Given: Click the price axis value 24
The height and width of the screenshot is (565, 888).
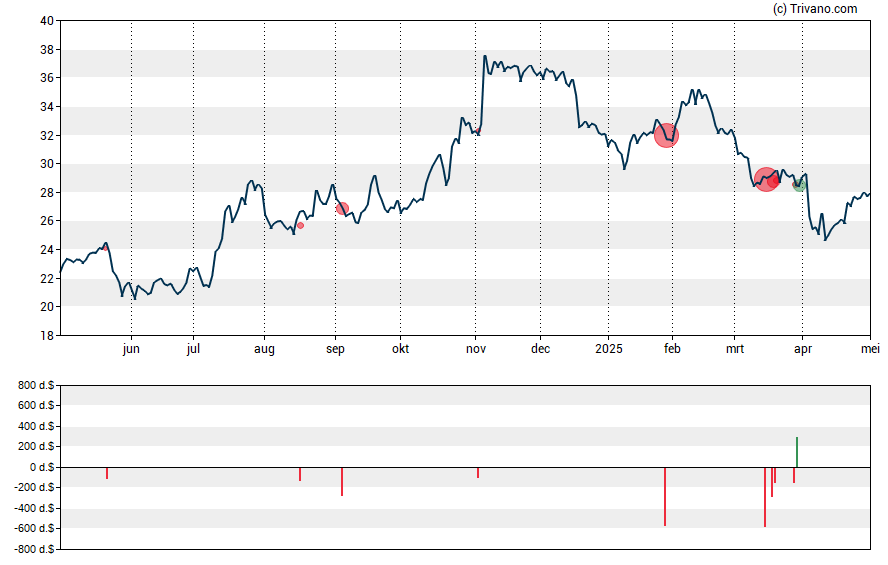Looking at the screenshot, I should 47,250.
